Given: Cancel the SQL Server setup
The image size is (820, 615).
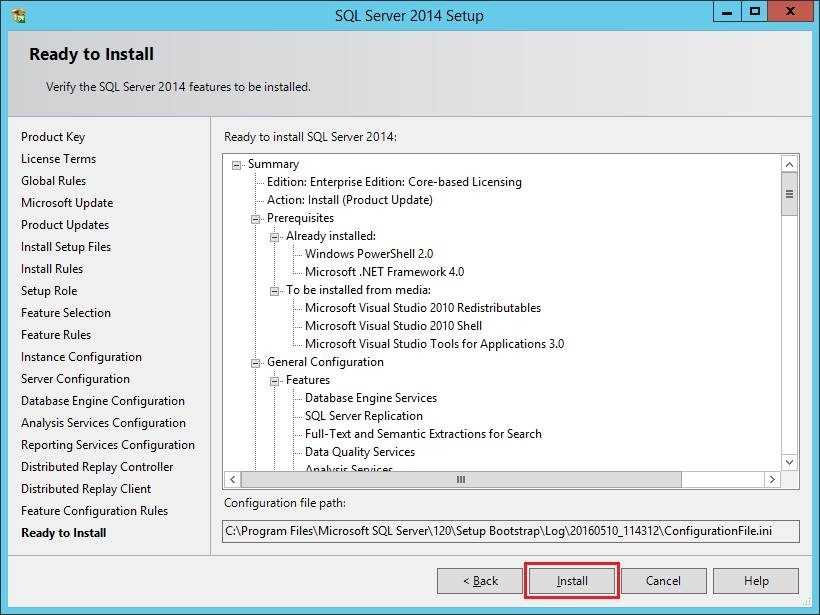Looking at the screenshot, I should [663, 581].
